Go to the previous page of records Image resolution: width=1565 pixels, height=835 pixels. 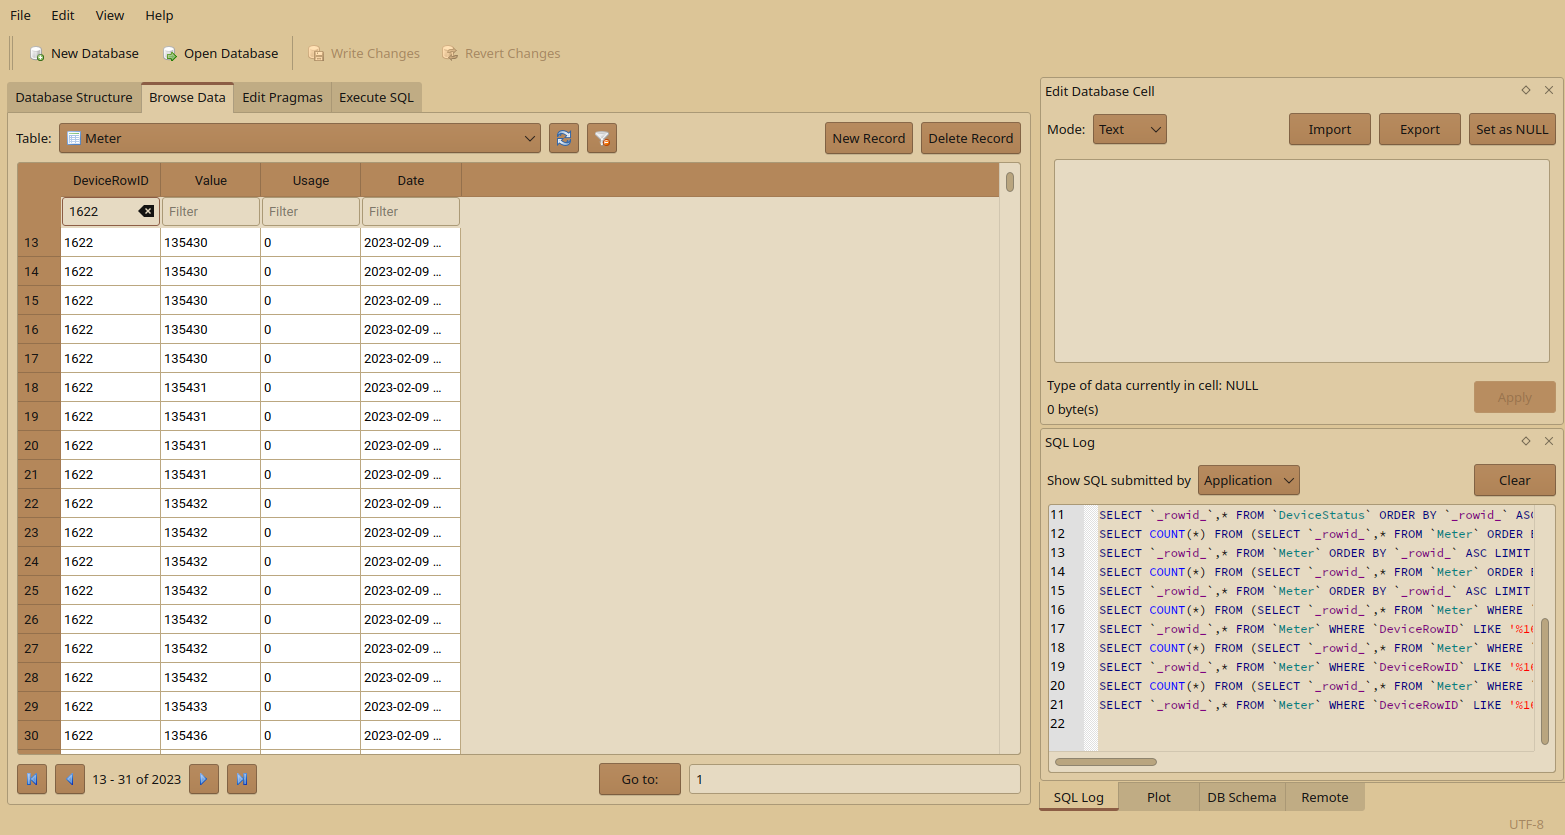[x=70, y=779]
